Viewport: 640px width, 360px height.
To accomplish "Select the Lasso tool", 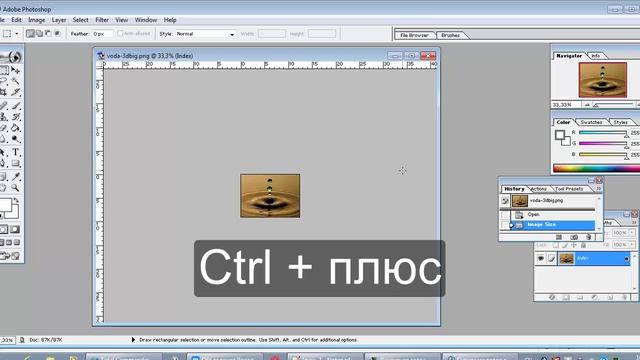I will pos(3,81).
